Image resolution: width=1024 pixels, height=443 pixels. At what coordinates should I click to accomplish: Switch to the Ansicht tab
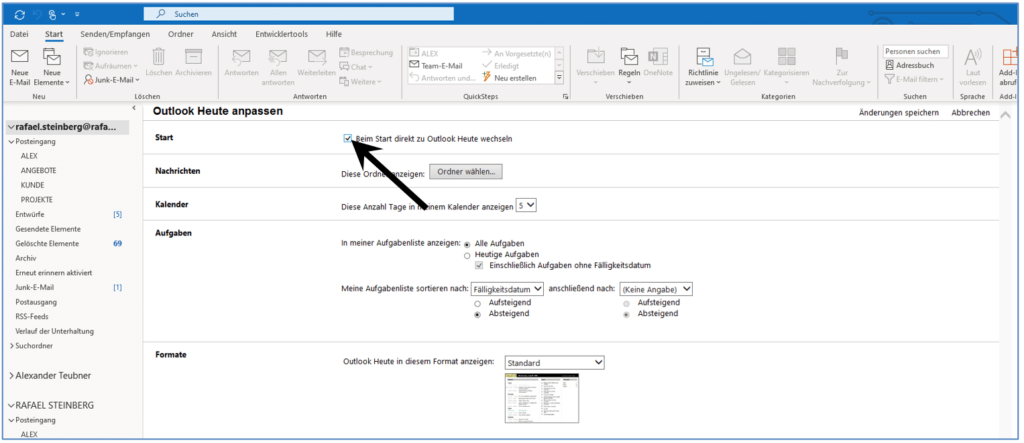coord(224,34)
